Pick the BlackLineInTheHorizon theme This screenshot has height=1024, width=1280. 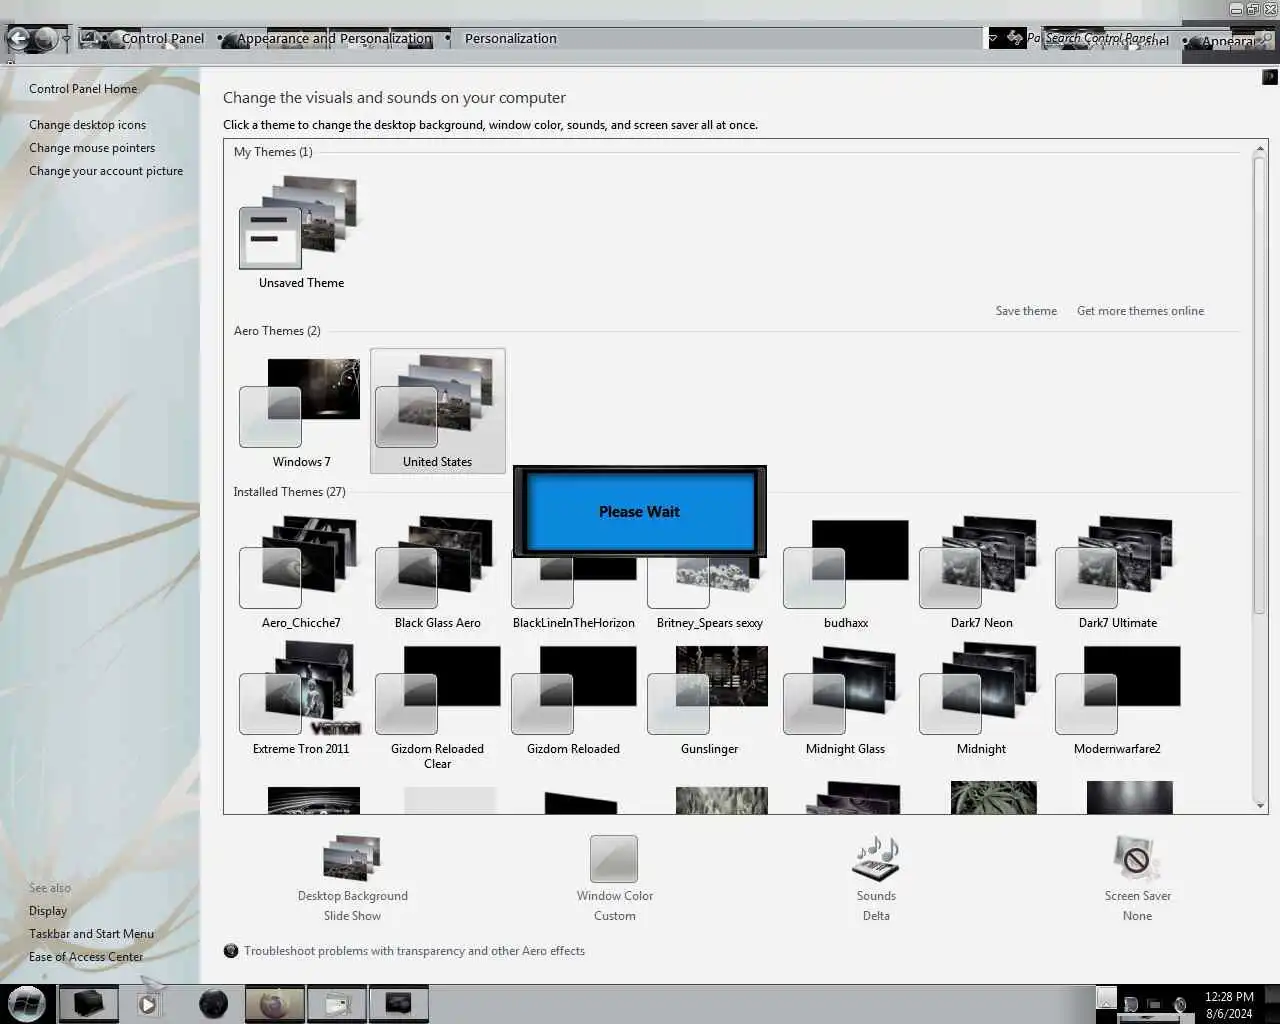(573, 592)
